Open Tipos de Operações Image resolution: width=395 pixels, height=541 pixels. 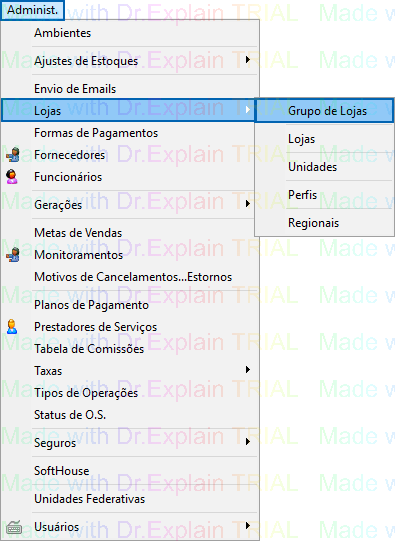130,393
